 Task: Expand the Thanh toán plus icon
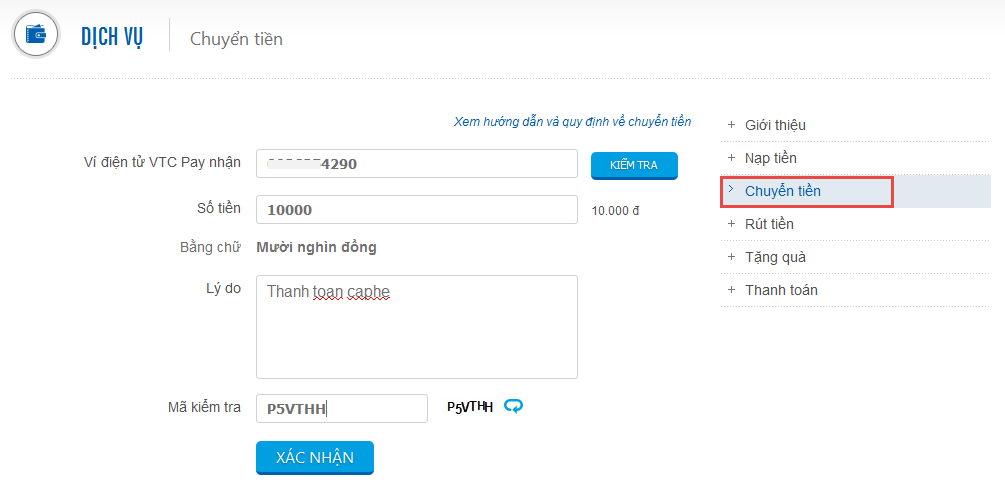pyautogui.click(x=731, y=290)
